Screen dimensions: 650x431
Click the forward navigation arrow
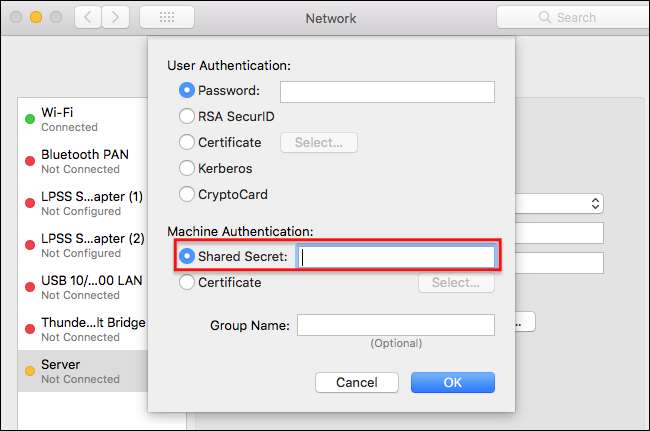(x=115, y=17)
